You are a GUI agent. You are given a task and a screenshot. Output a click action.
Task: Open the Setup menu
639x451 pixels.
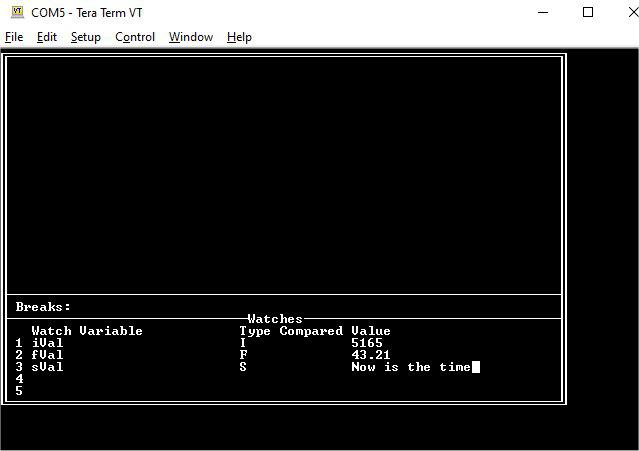pos(85,37)
